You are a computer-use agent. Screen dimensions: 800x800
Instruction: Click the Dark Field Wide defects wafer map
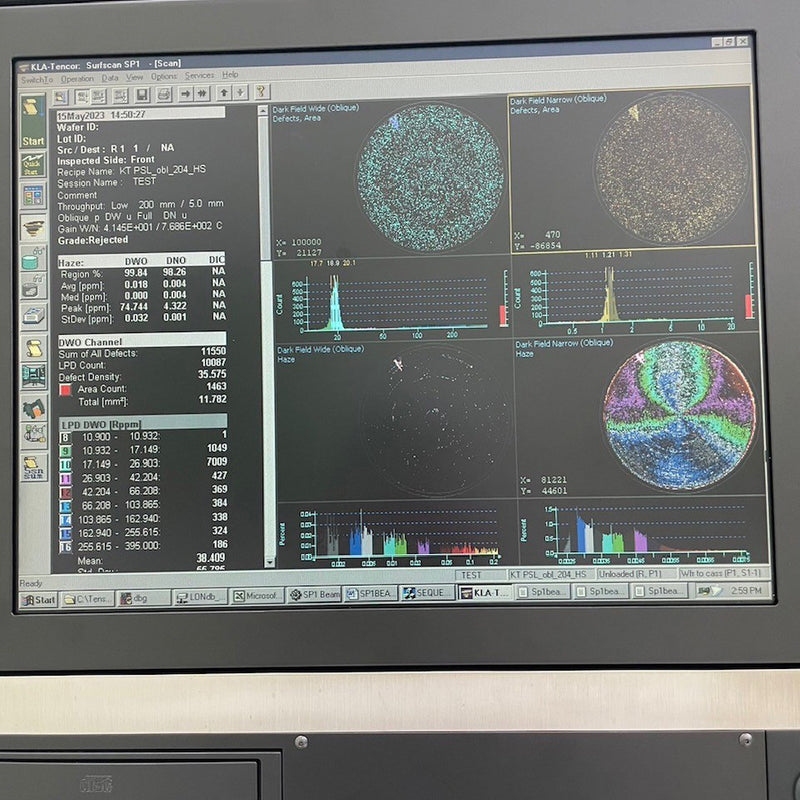point(431,177)
